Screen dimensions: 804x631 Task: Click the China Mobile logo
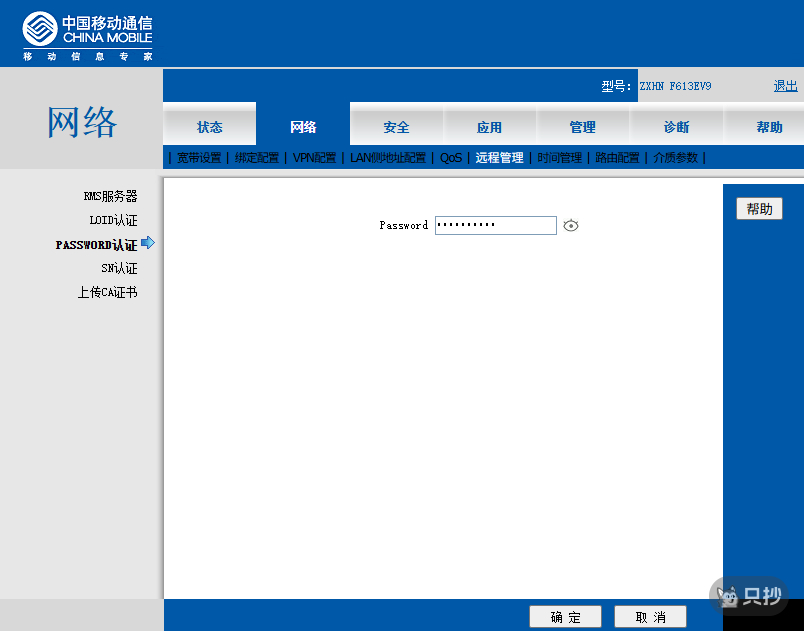[x=88, y=36]
